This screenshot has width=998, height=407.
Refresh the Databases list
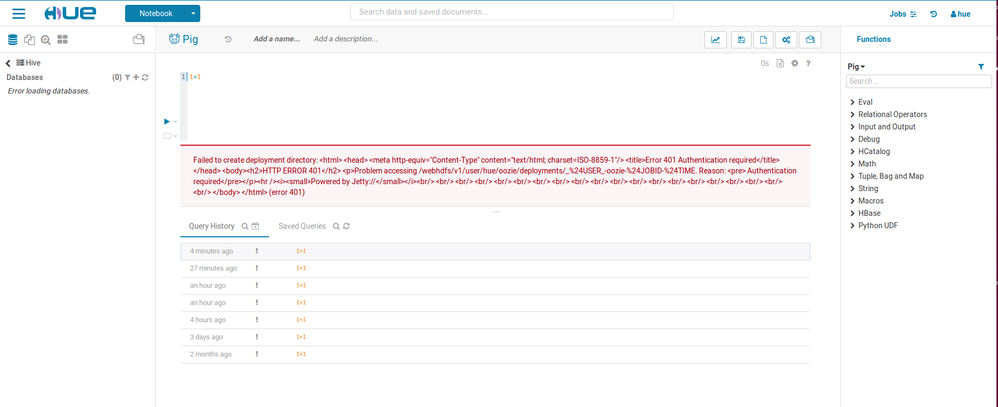tap(146, 77)
